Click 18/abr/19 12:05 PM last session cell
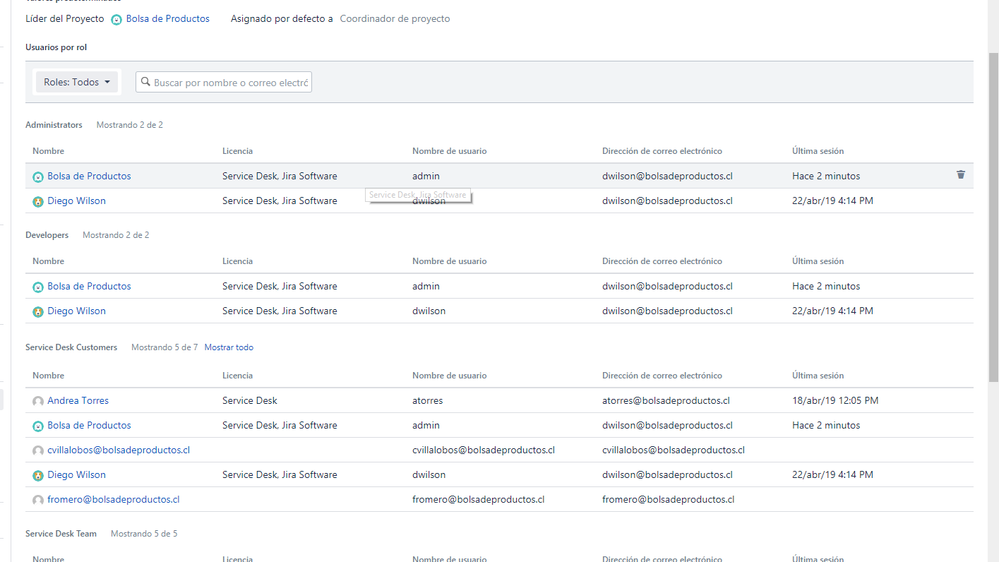The height and width of the screenshot is (562, 999). (835, 400)
